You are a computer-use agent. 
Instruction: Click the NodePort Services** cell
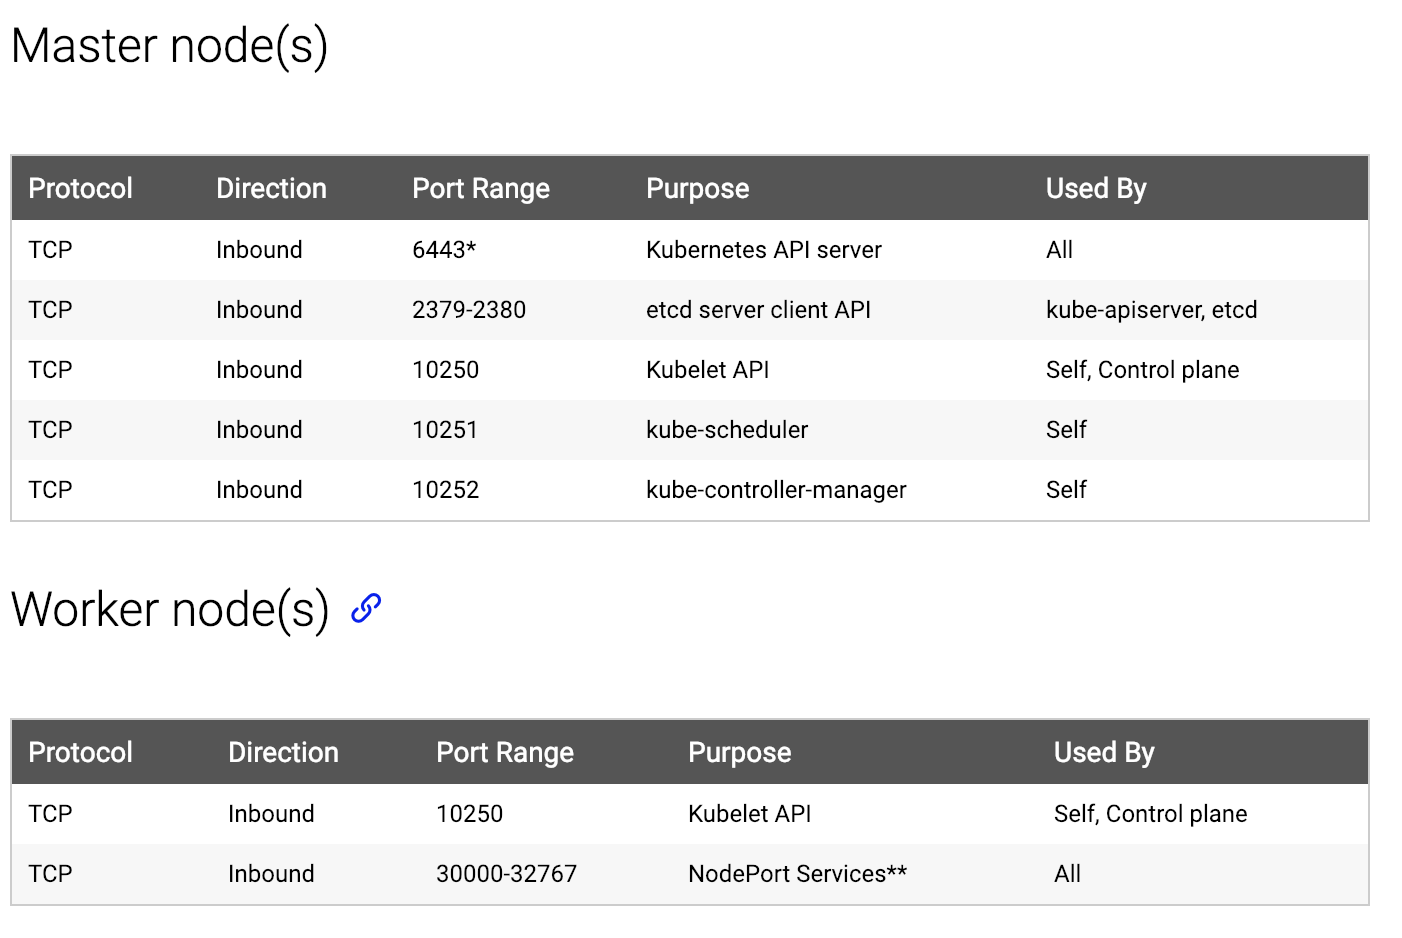pyautogui.click(x=797, y=874)
